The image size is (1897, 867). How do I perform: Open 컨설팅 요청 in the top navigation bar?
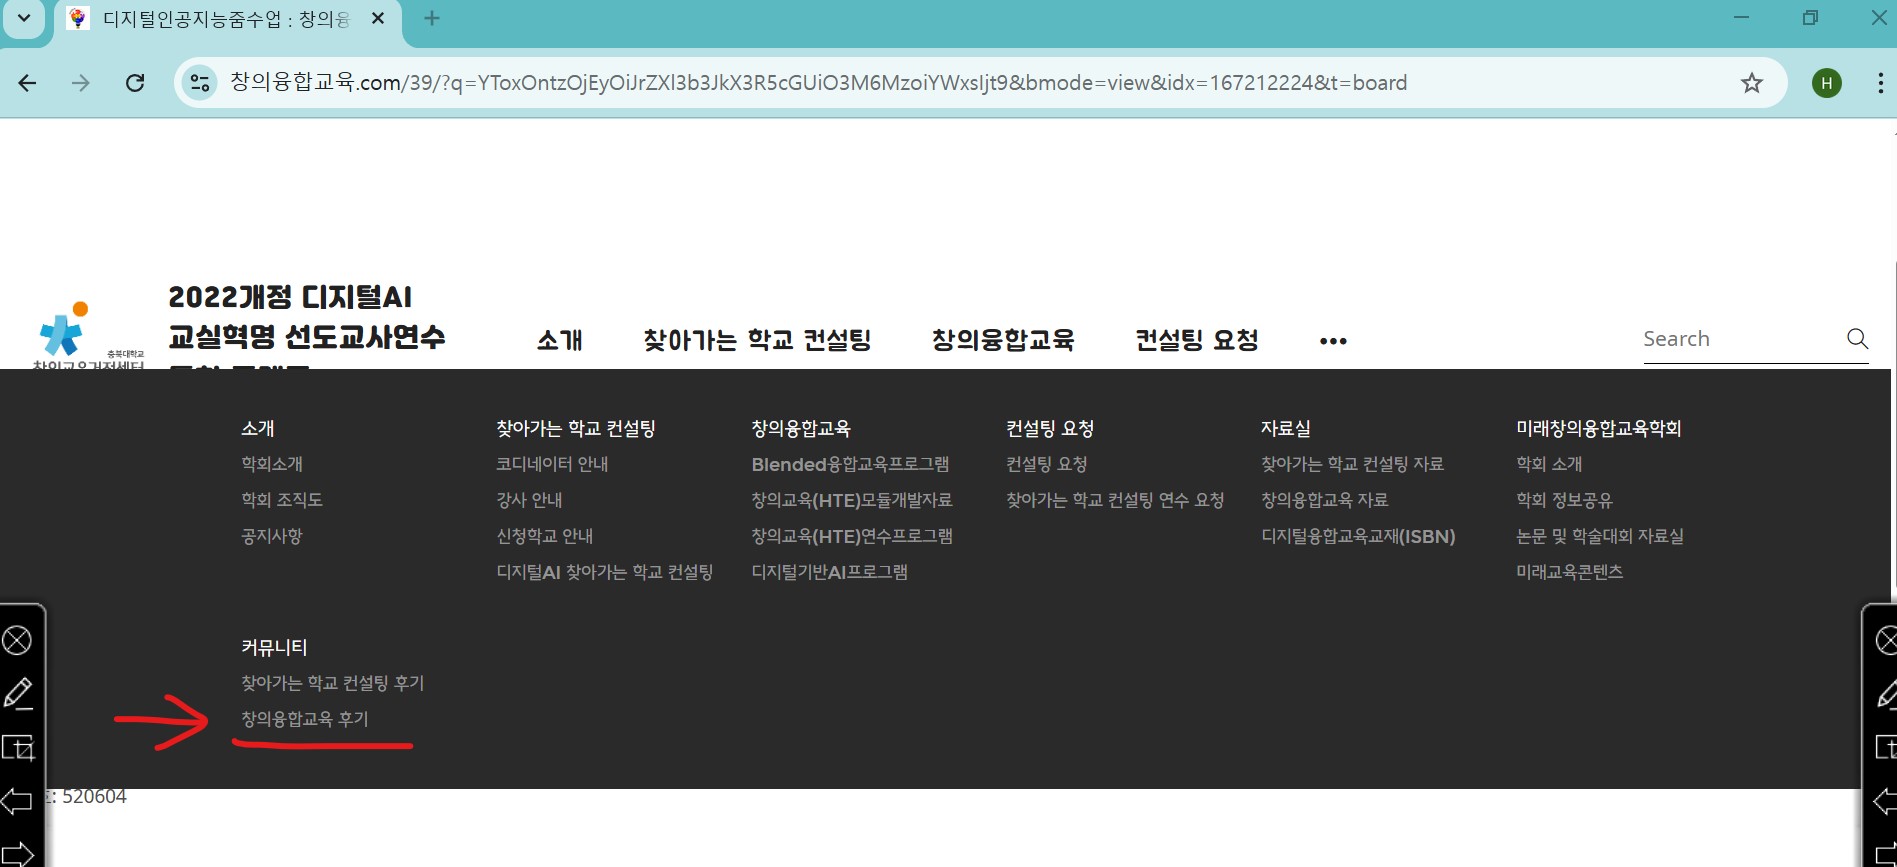1197,340
